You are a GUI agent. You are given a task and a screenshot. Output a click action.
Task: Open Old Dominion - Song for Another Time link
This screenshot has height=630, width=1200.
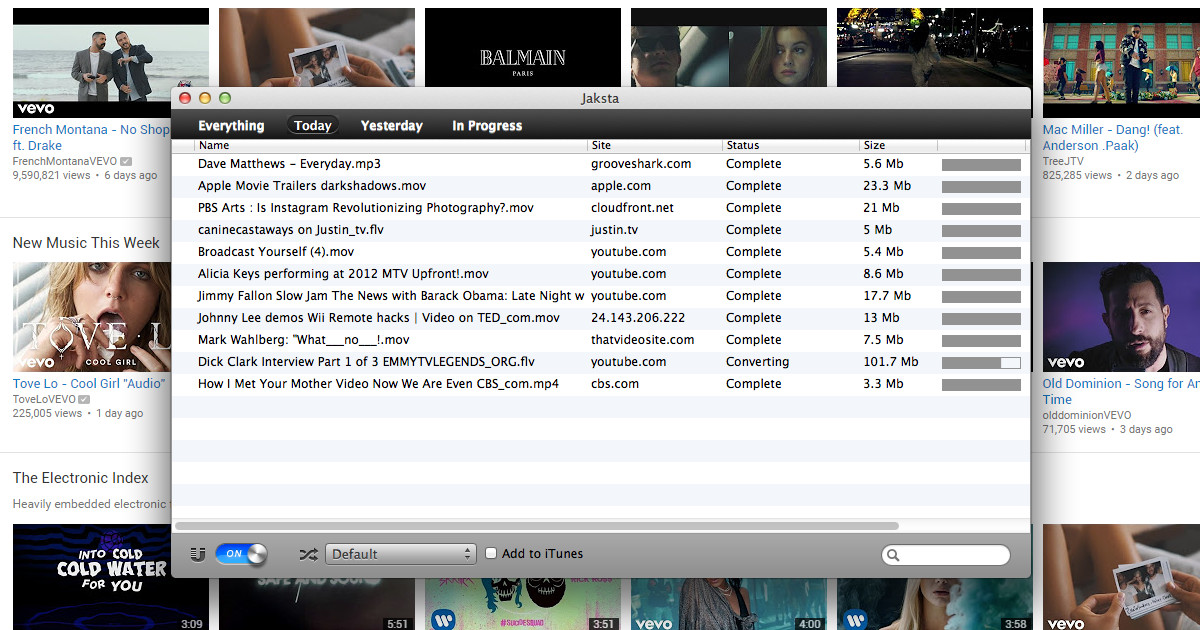tap(1120, 391)
